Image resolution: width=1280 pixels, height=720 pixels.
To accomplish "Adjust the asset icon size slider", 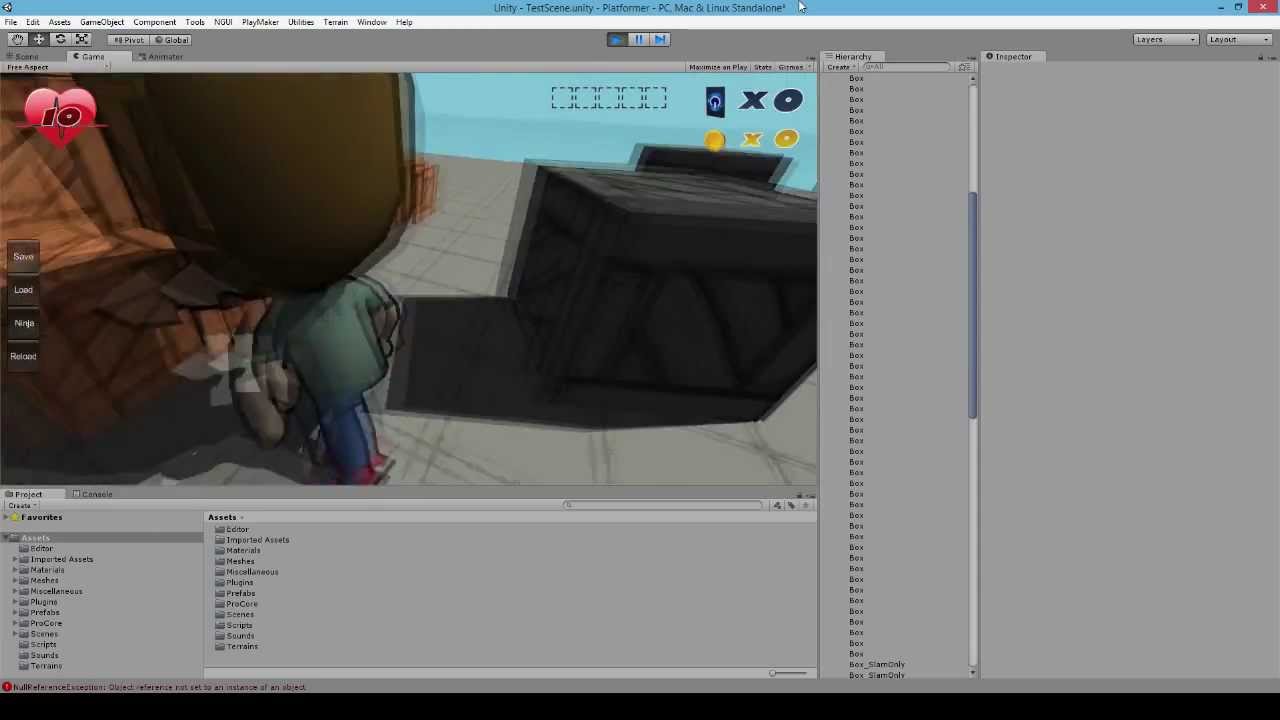I will (x=788, y=673).
